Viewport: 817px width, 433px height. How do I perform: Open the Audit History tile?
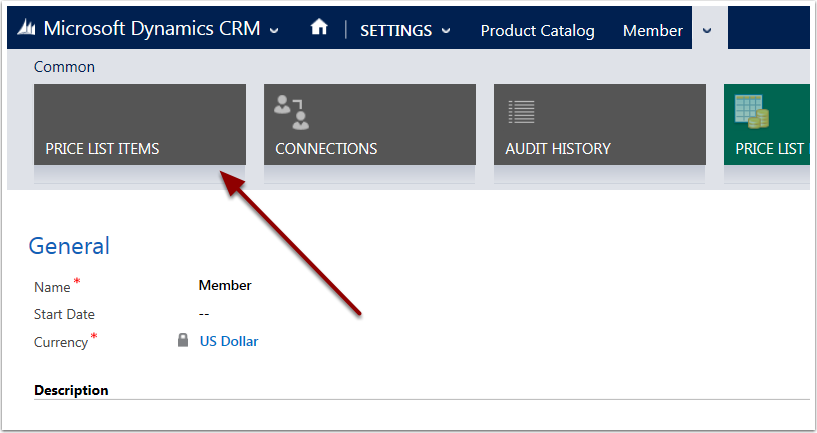click(600, 125)
